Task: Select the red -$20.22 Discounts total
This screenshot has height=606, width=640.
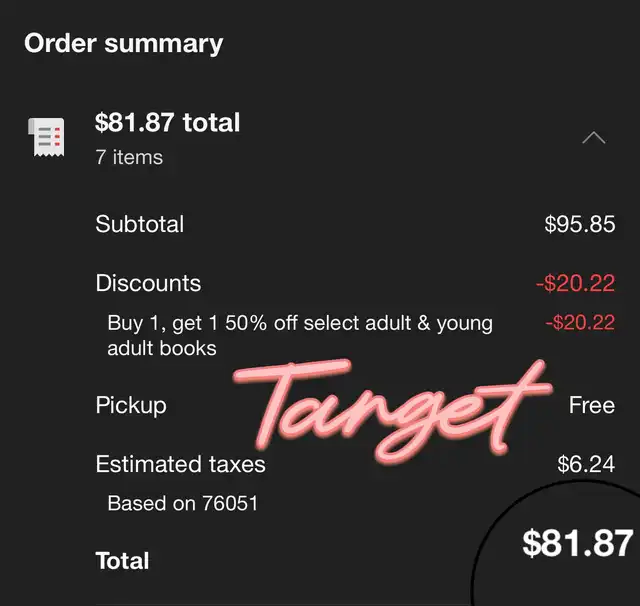Action: tap(576, 283)
